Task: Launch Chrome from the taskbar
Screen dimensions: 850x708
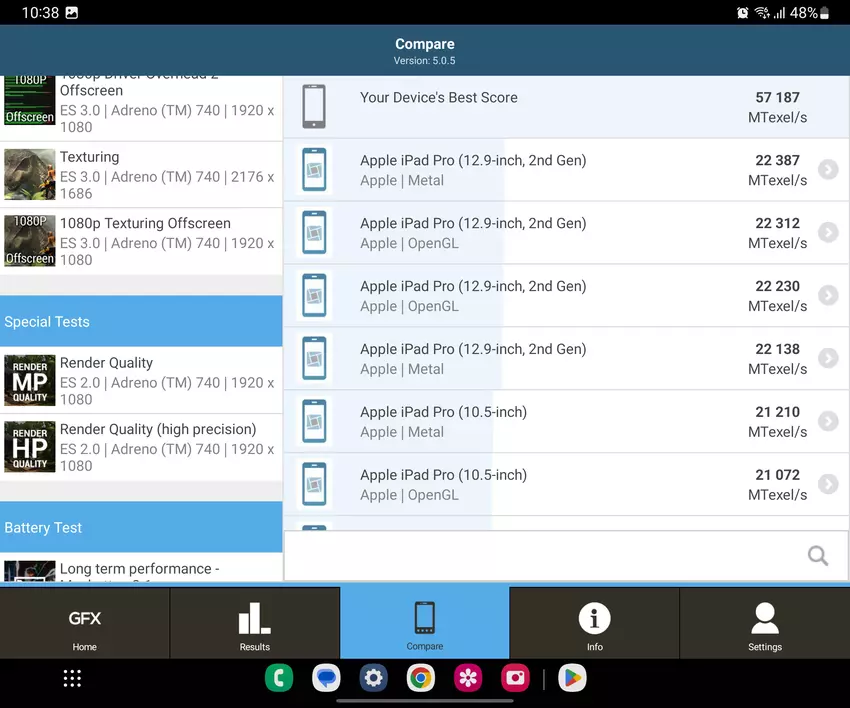Action: [x=421, y=679]
